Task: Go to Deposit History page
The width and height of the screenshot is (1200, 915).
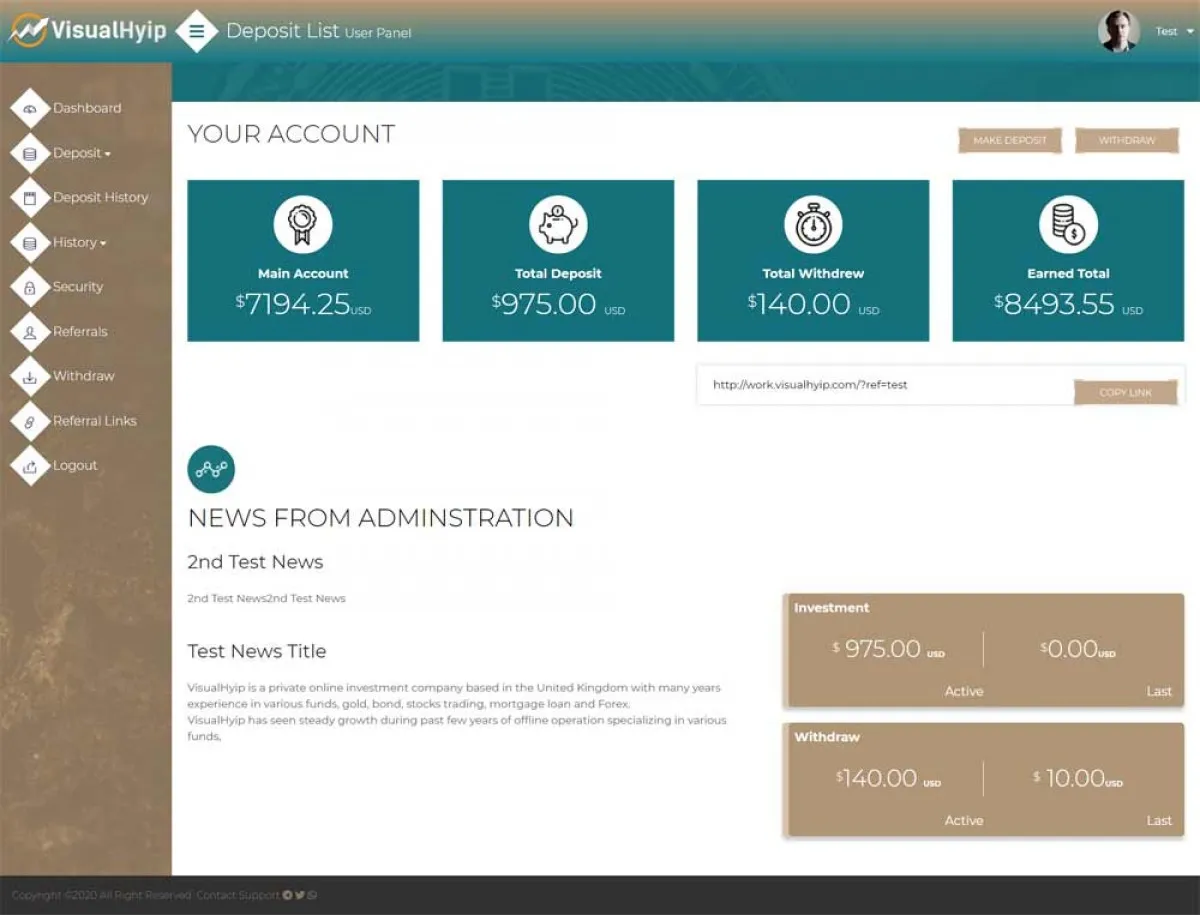Action: 101,197
